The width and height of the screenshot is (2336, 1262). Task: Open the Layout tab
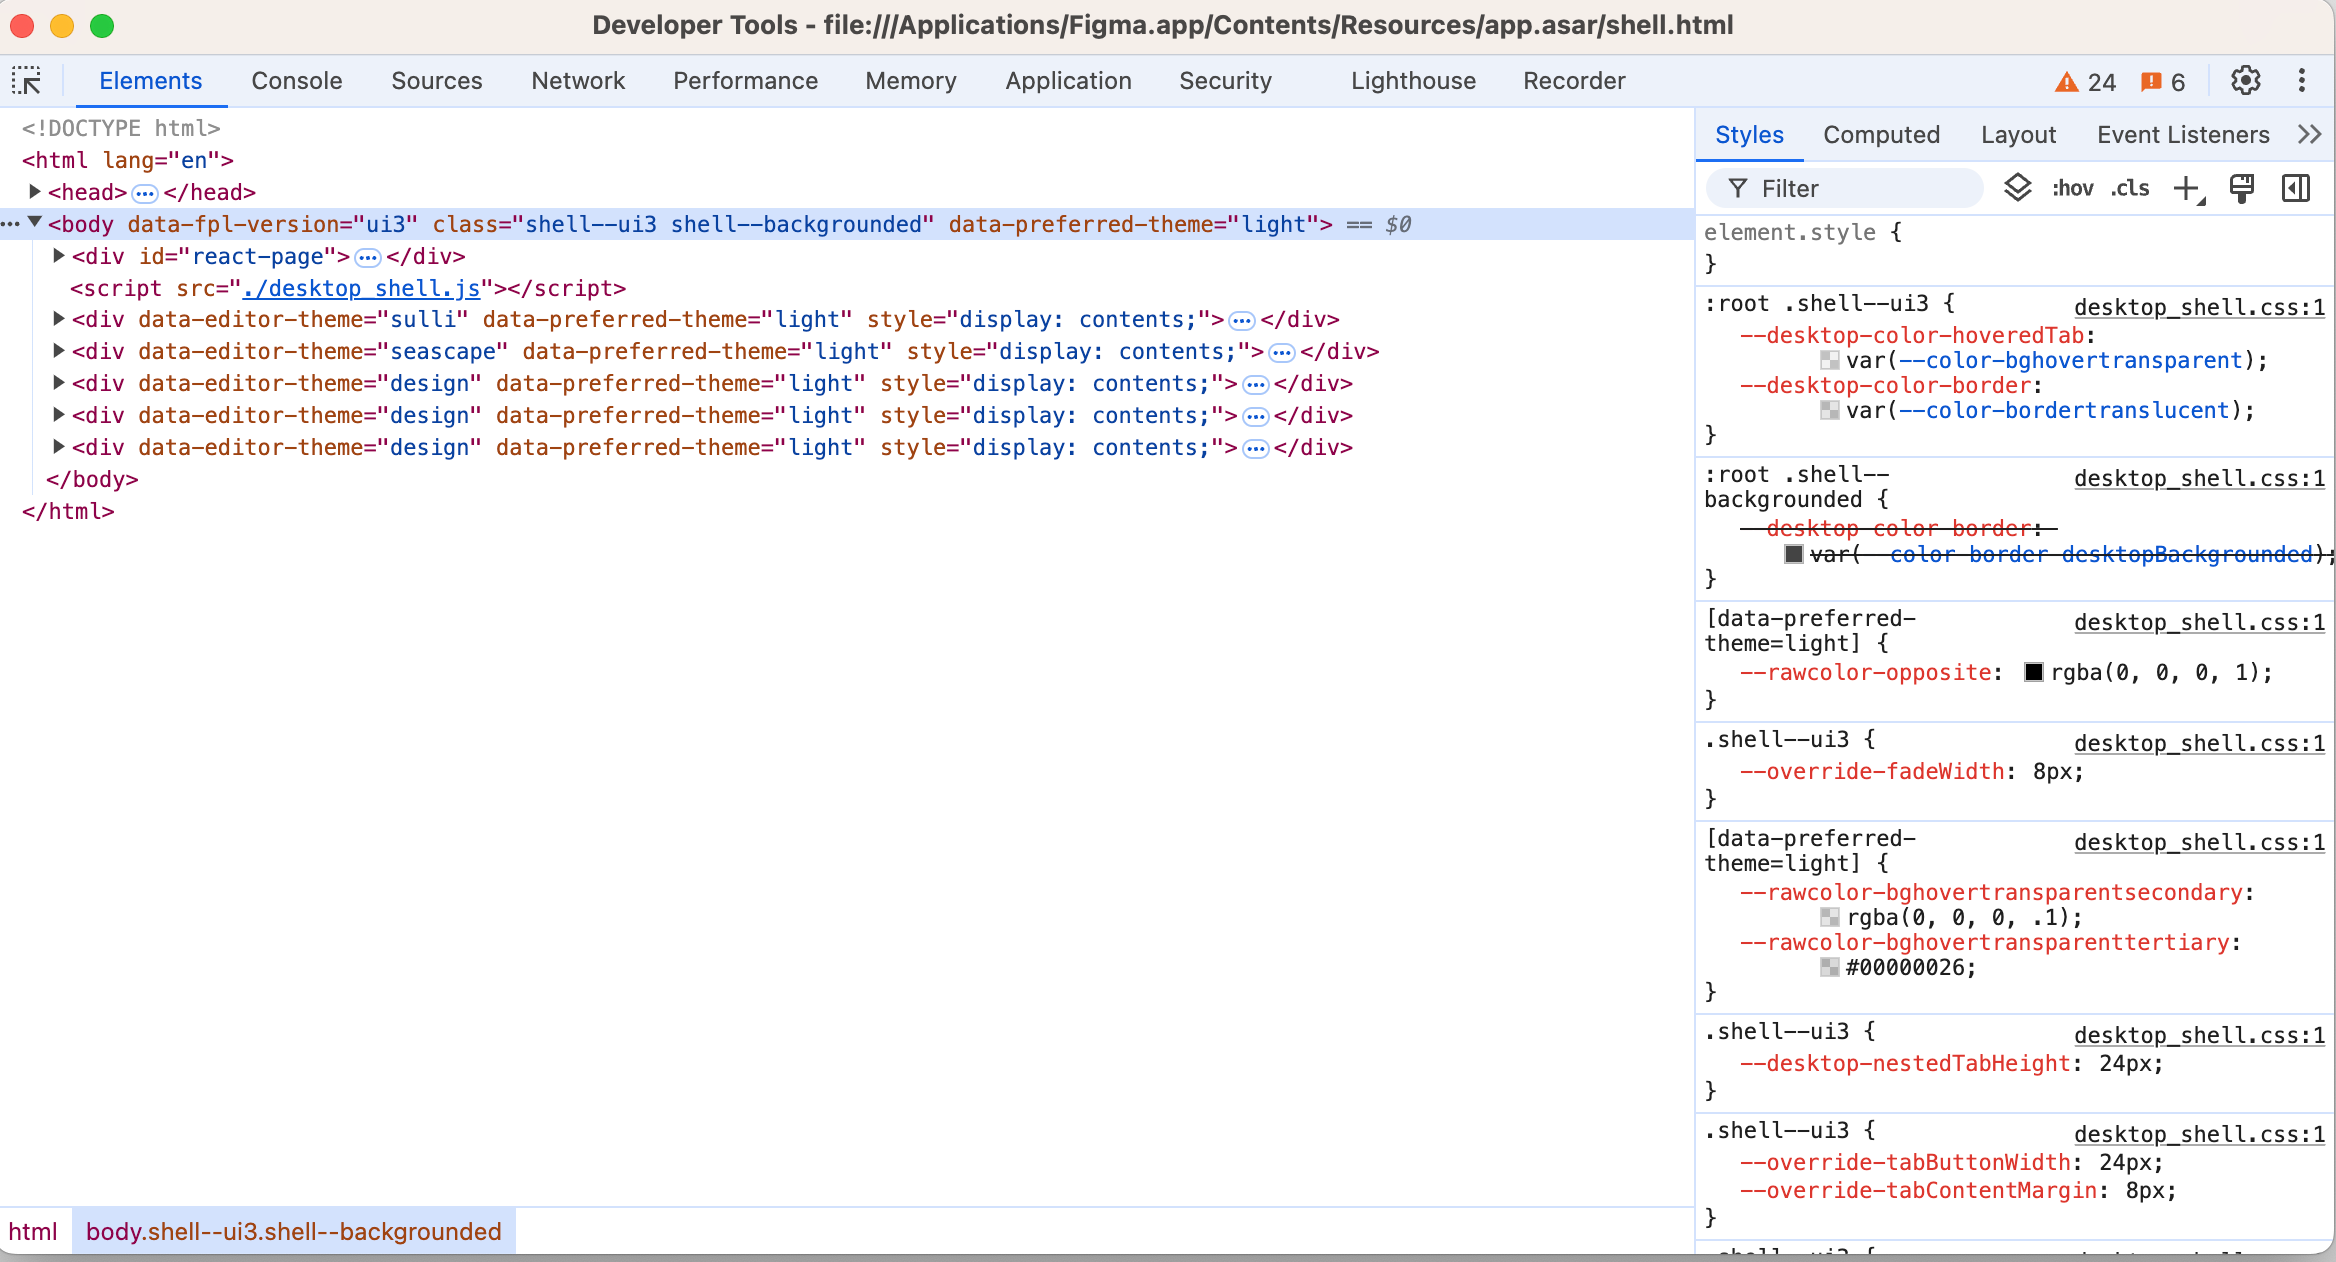pos(2018,135)
